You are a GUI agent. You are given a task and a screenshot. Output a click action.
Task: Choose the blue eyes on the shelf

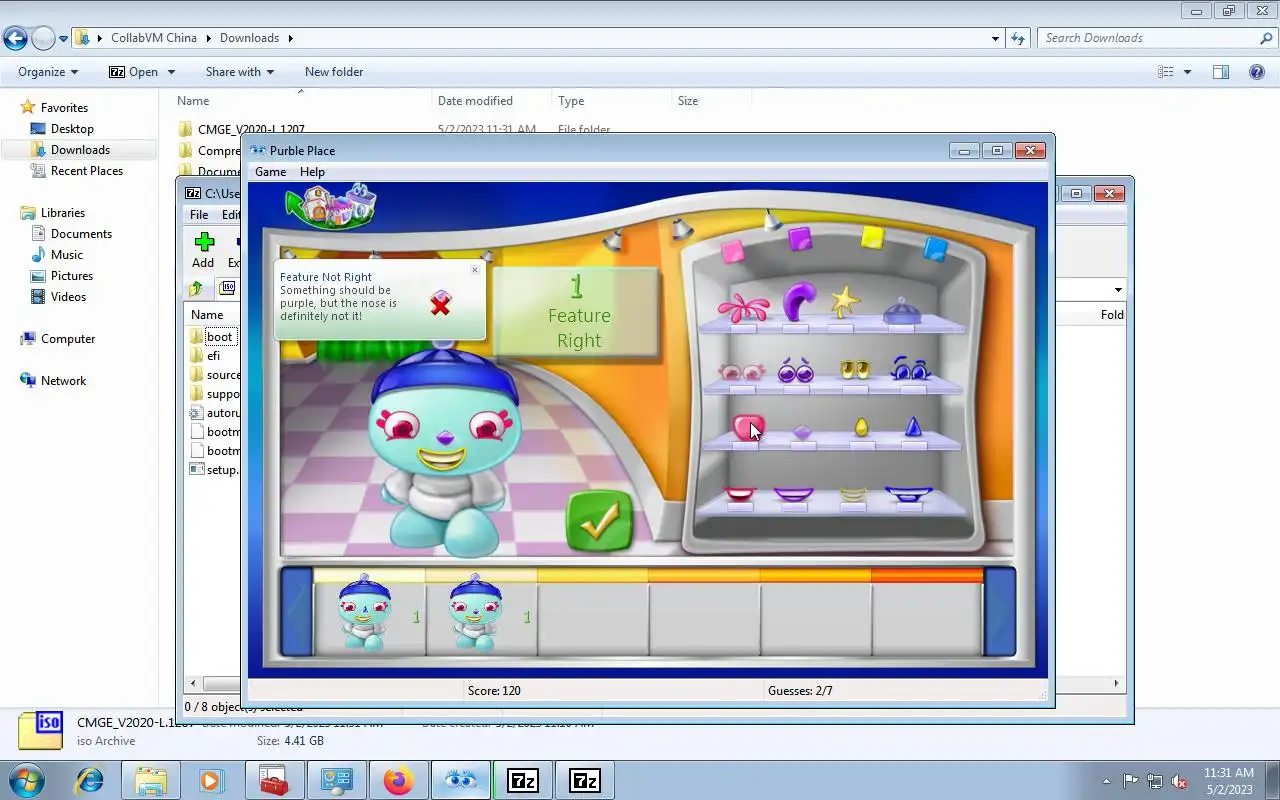[909, 369]
